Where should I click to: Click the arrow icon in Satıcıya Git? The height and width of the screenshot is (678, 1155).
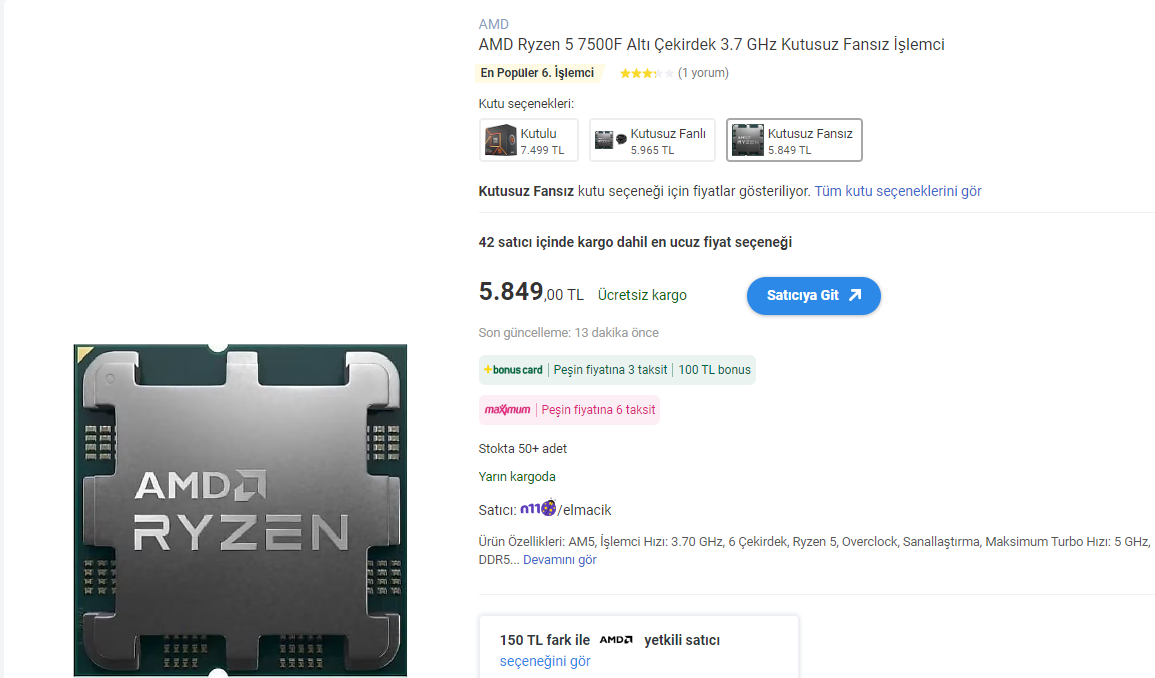pyautogui.click(x=854, y=295)
